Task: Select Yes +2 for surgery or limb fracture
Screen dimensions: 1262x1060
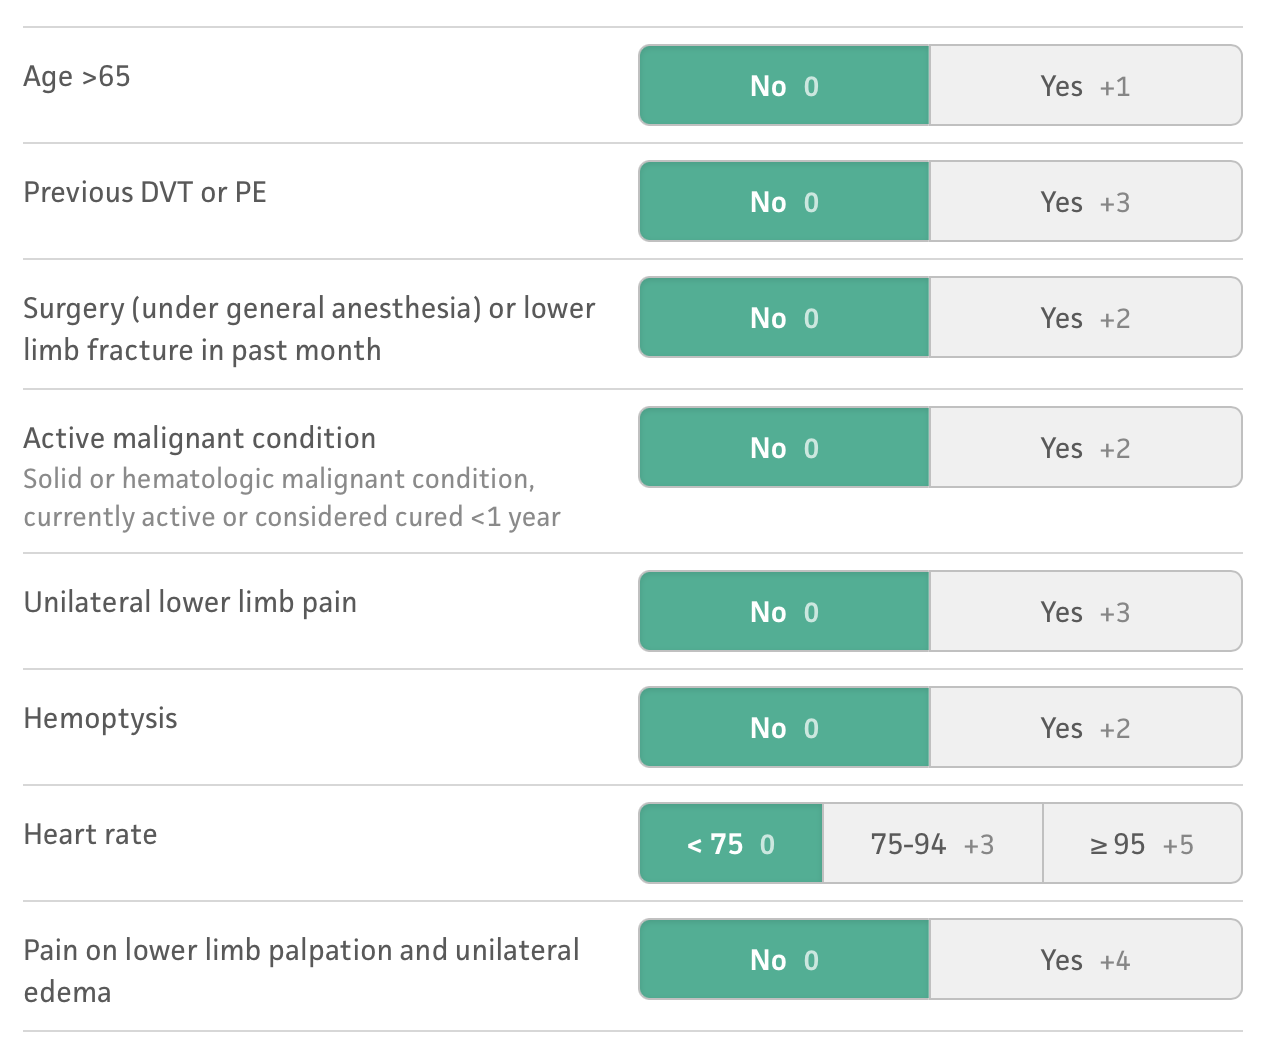Action: click(1085, 318)
